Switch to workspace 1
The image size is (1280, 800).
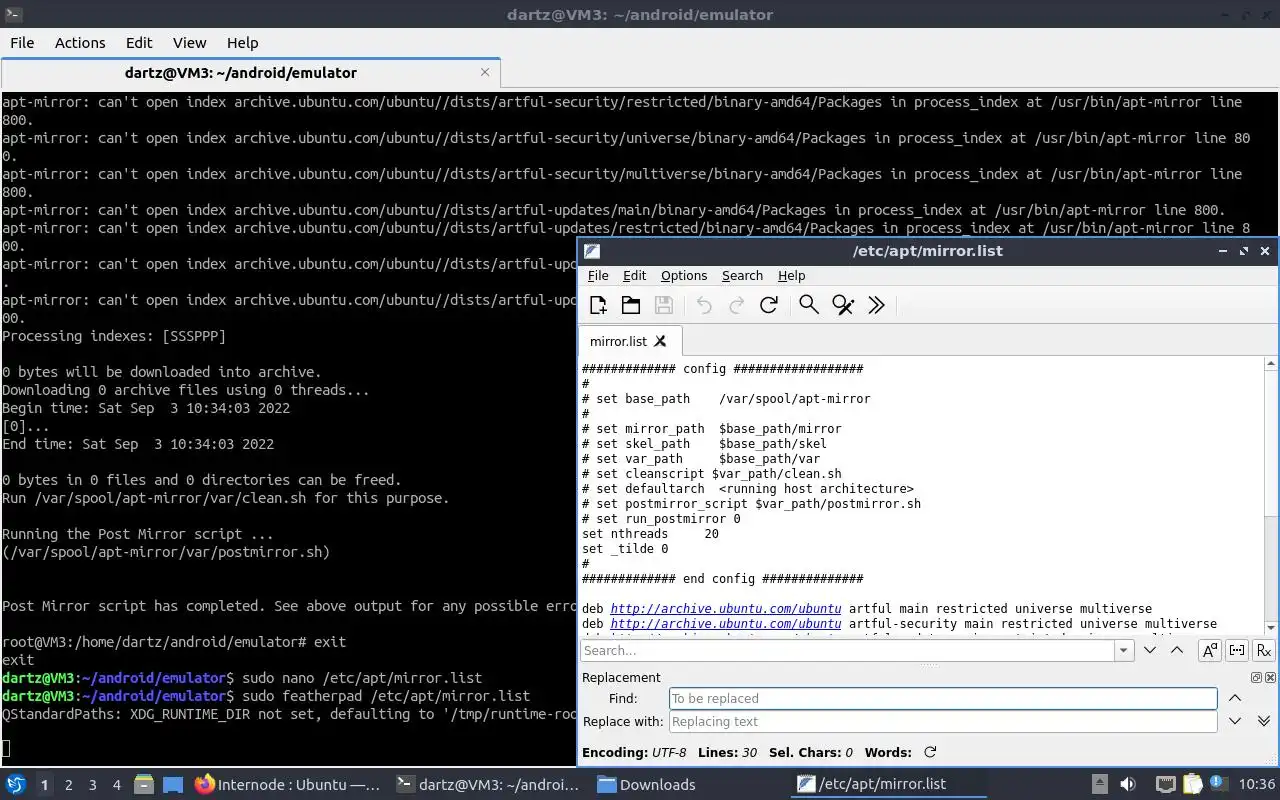tap(44, 785)
